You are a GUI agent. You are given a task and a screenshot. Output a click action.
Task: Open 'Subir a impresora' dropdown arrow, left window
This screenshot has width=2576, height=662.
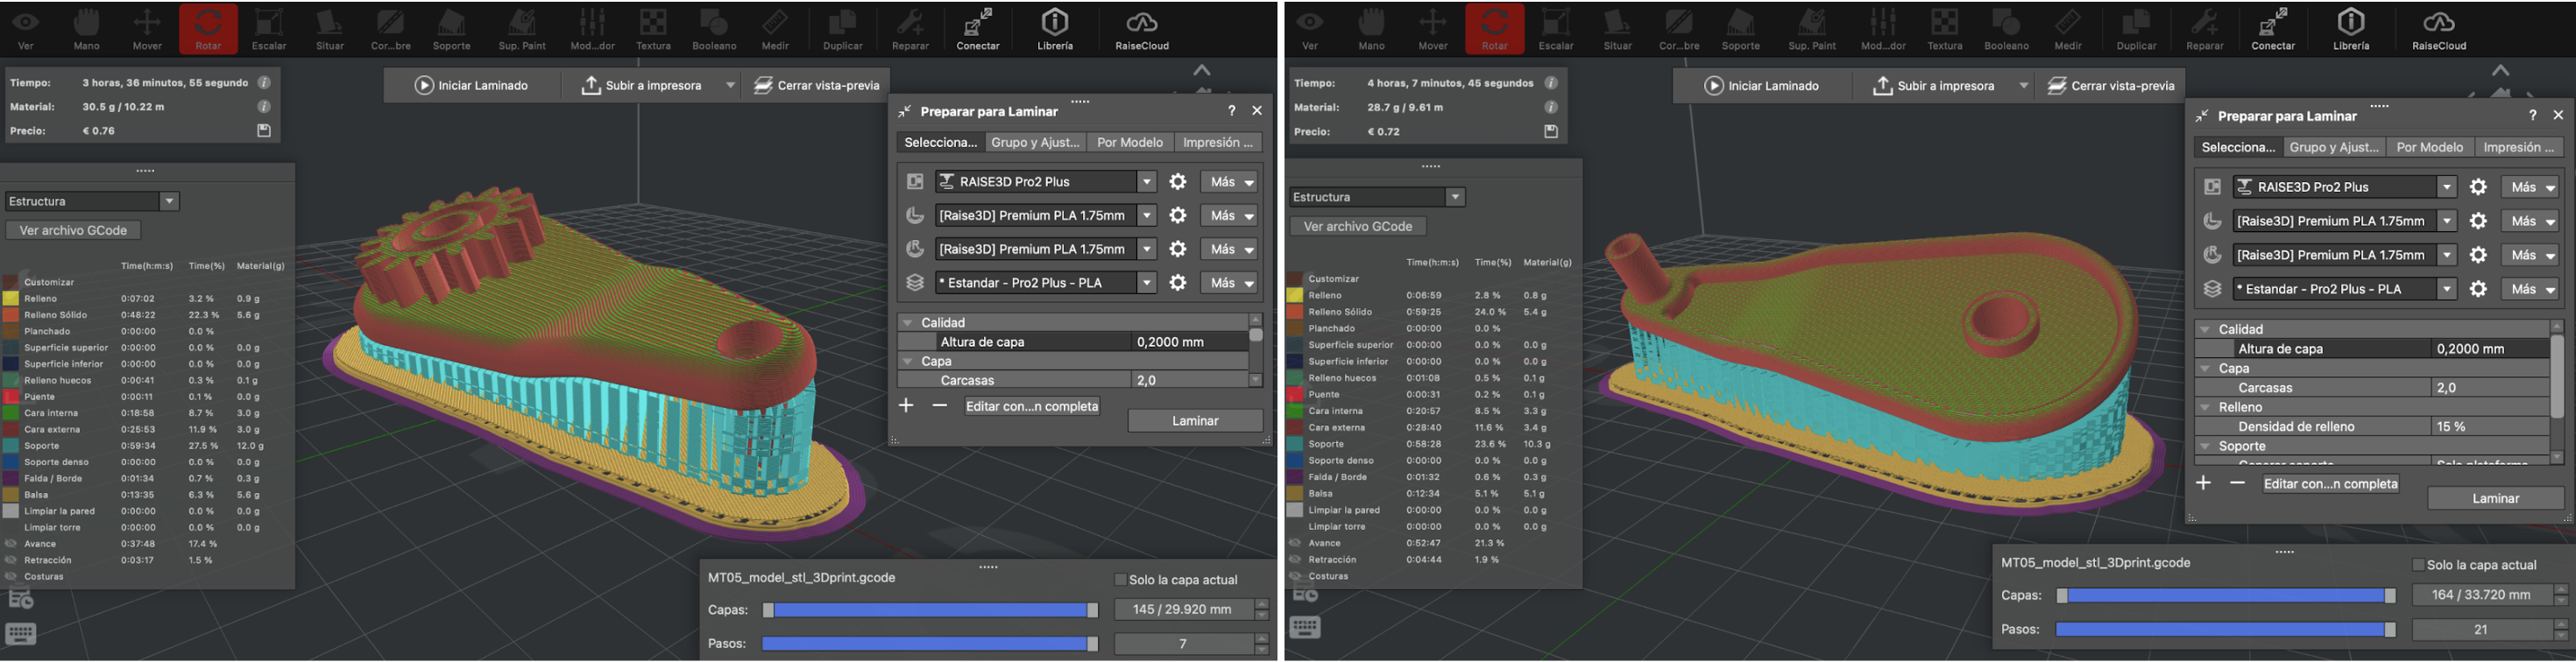(731, 86)
